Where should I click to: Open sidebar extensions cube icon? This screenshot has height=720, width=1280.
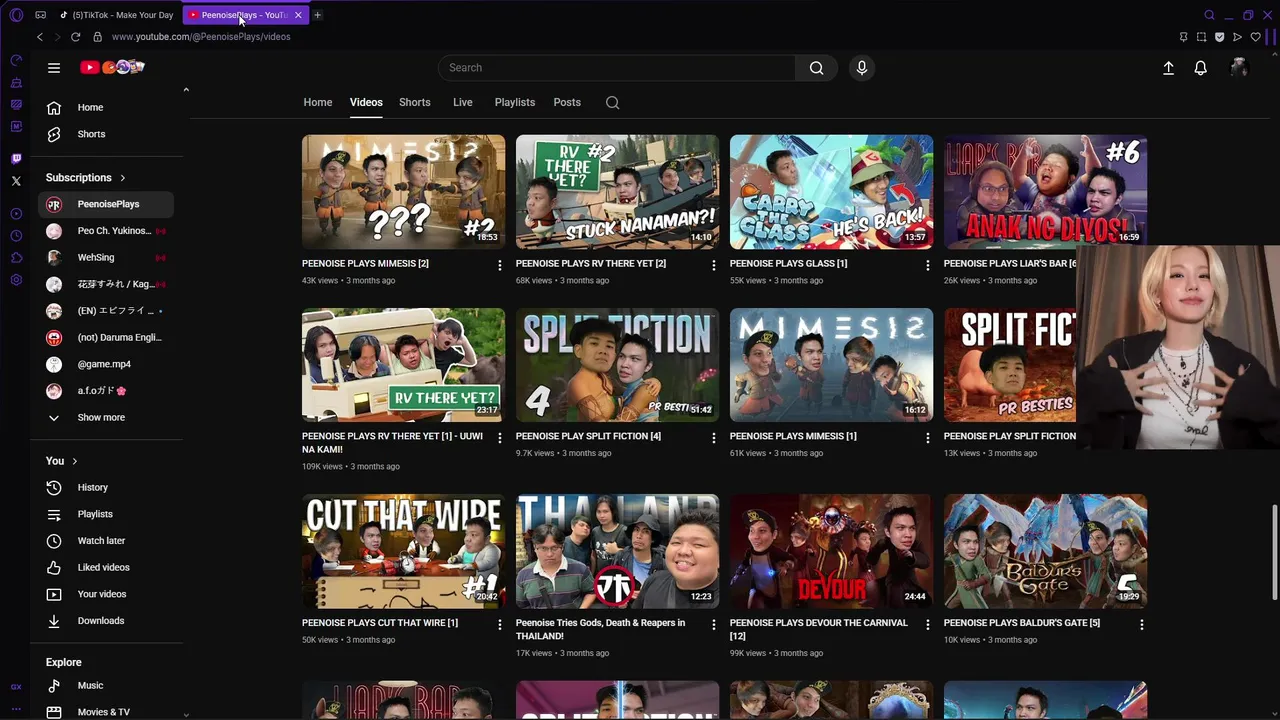tap(16, 258)
